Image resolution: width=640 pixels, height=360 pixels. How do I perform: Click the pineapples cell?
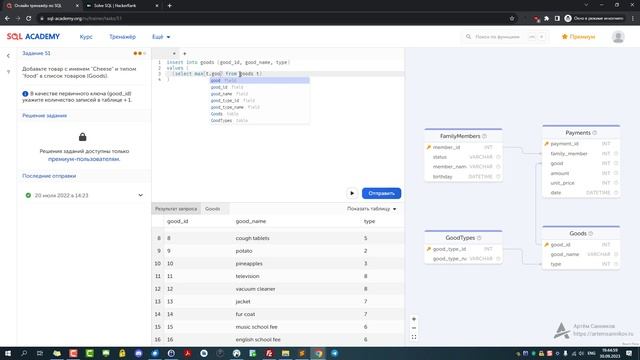tap(249, 264)
